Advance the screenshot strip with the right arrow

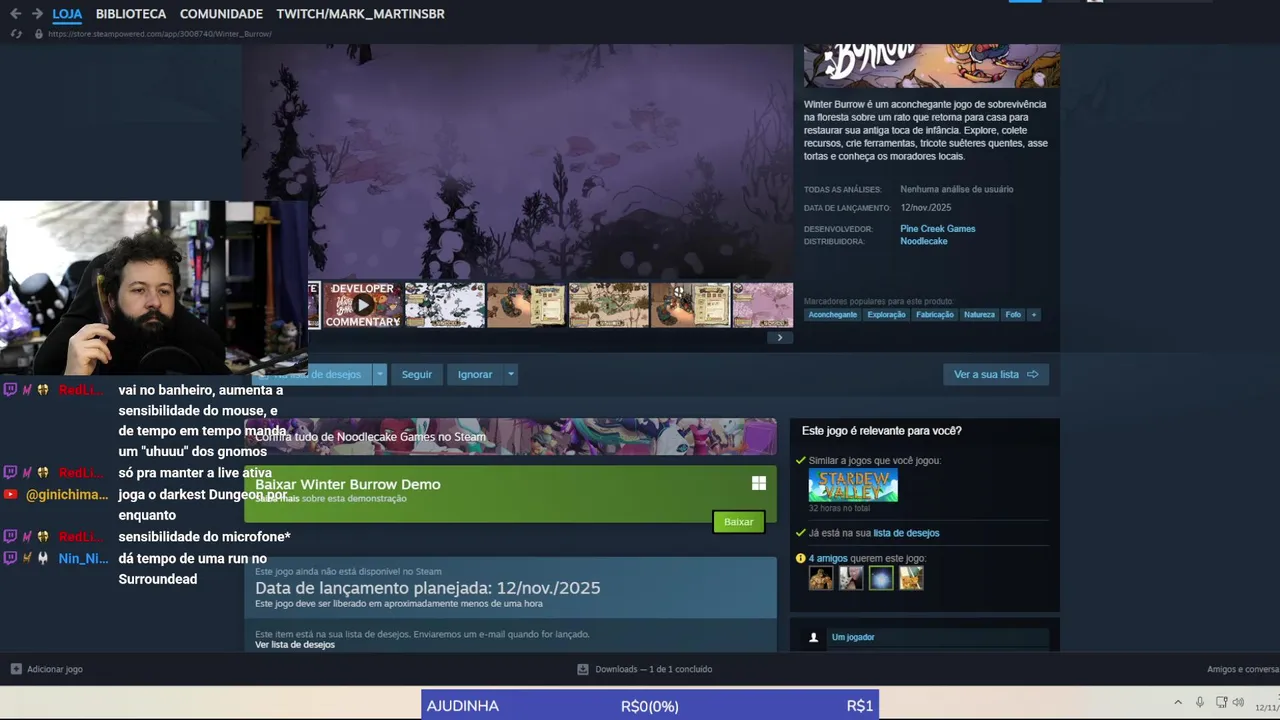[780, 337]
